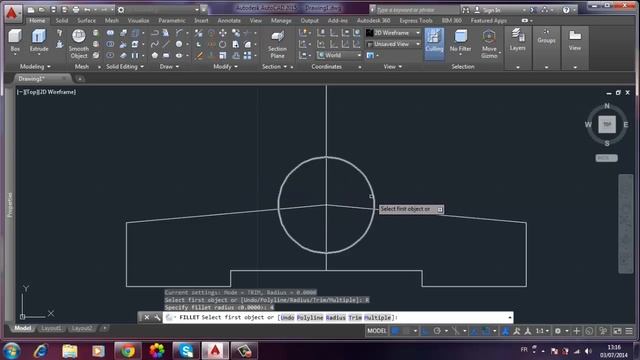This screenshot has height=360, width=640.
Task: Click the TOP face of the ViewCube
Action: click(607, 124)
